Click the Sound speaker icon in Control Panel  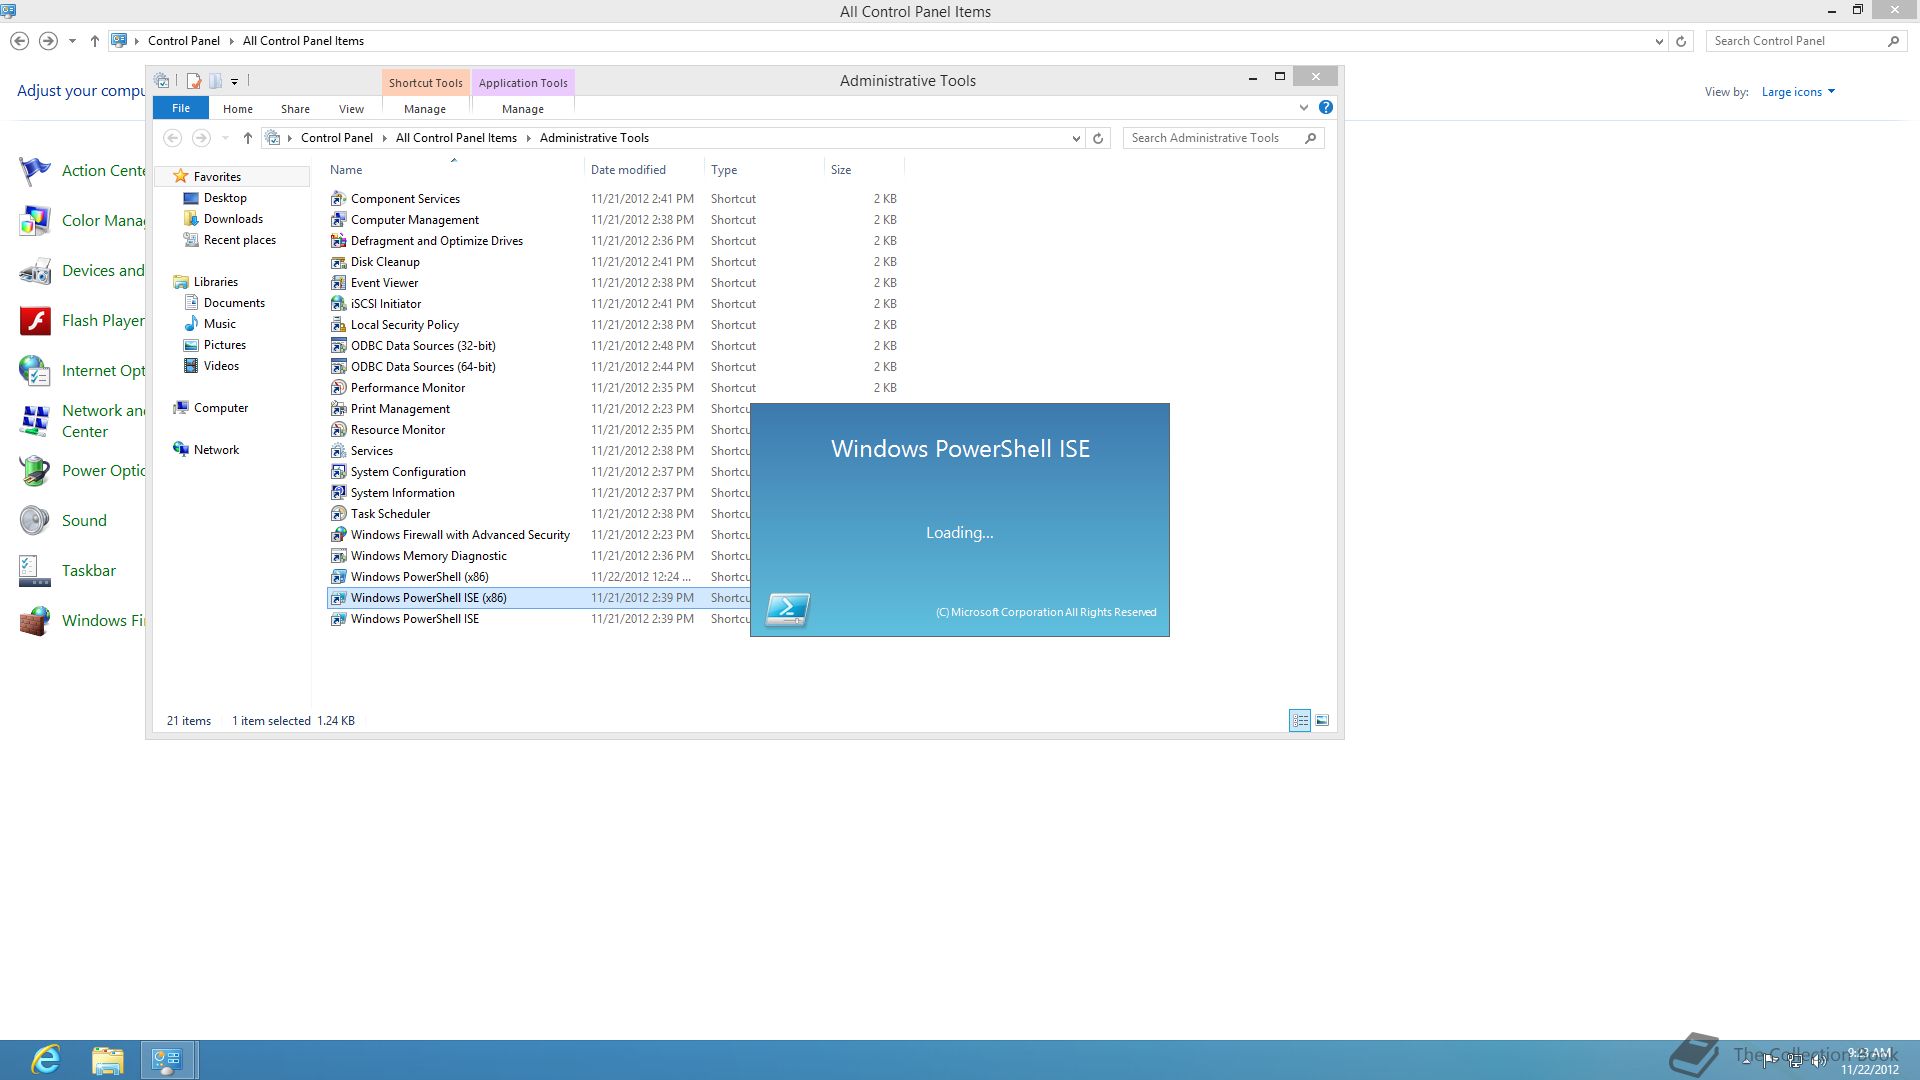coord(35,521)
